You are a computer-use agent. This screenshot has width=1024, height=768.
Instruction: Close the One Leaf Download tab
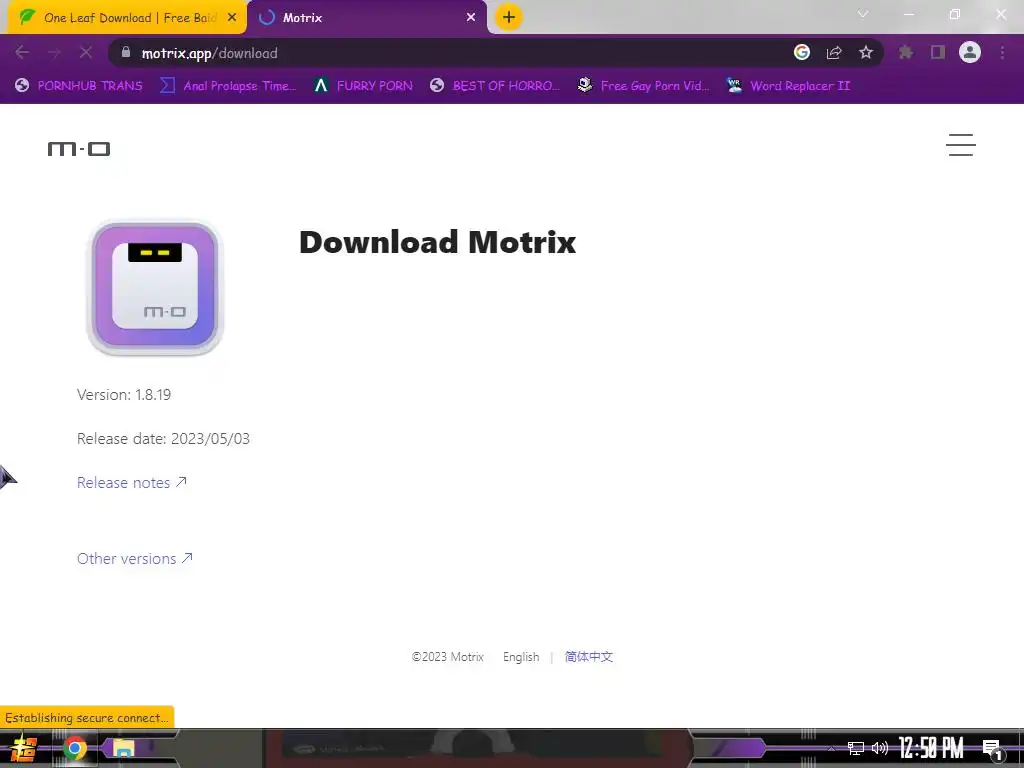click(x=232, y=18)
